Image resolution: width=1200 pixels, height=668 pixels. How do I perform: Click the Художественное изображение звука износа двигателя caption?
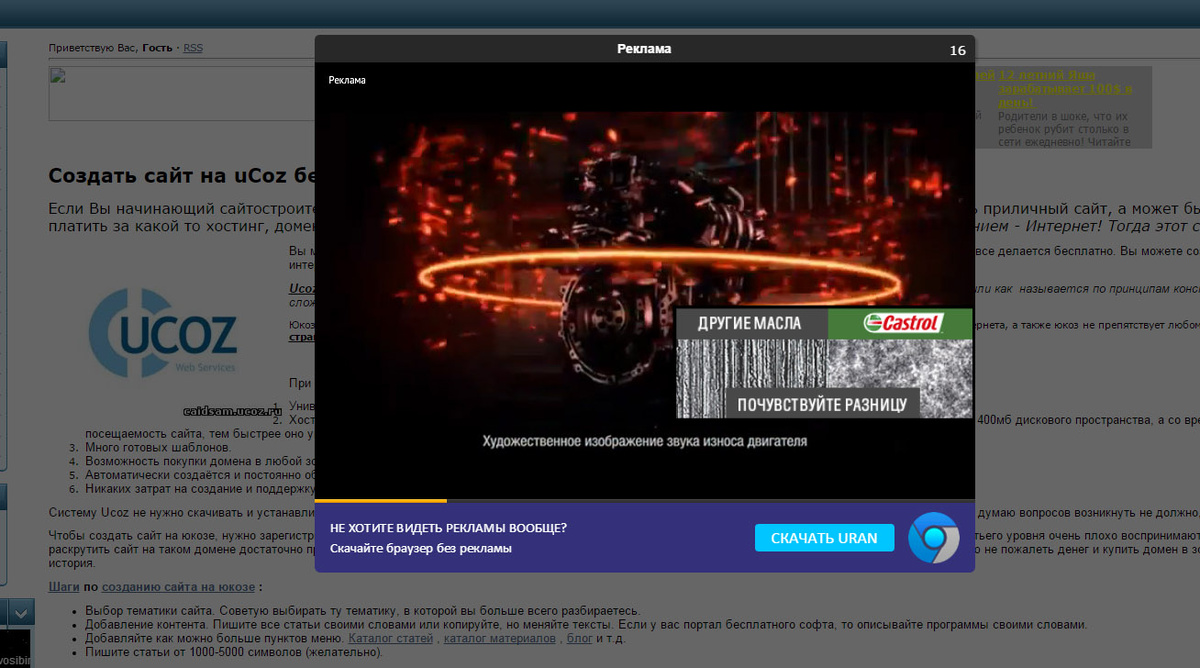[x=644, y=441]
